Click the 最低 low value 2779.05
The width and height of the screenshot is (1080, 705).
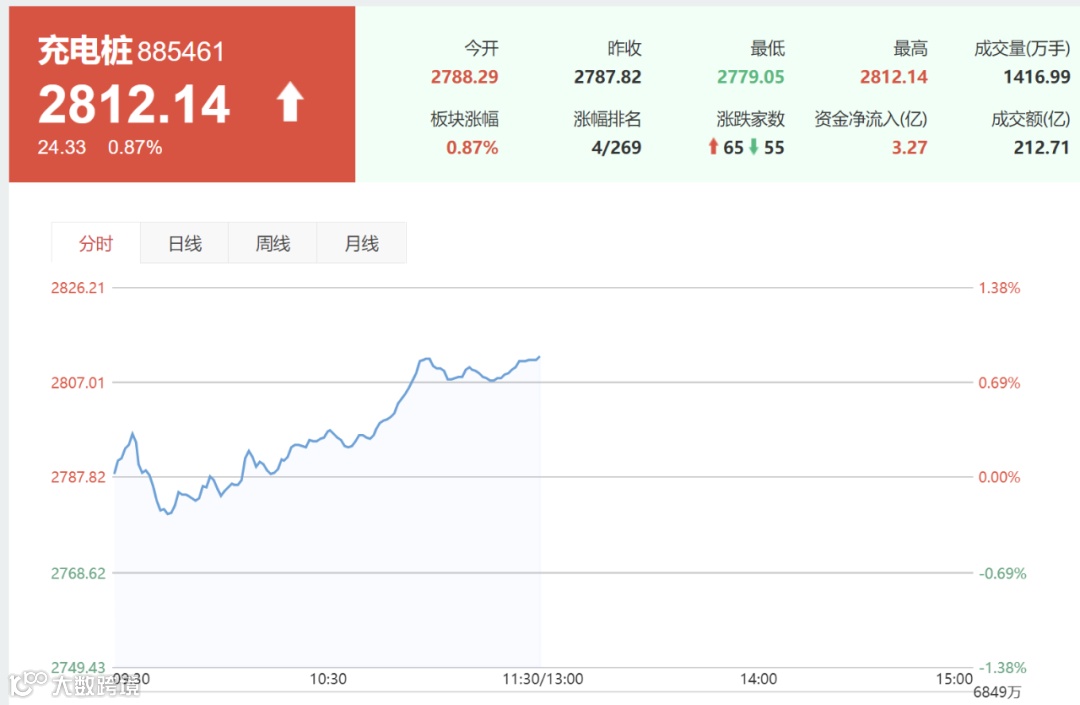(x=751, y=77)
